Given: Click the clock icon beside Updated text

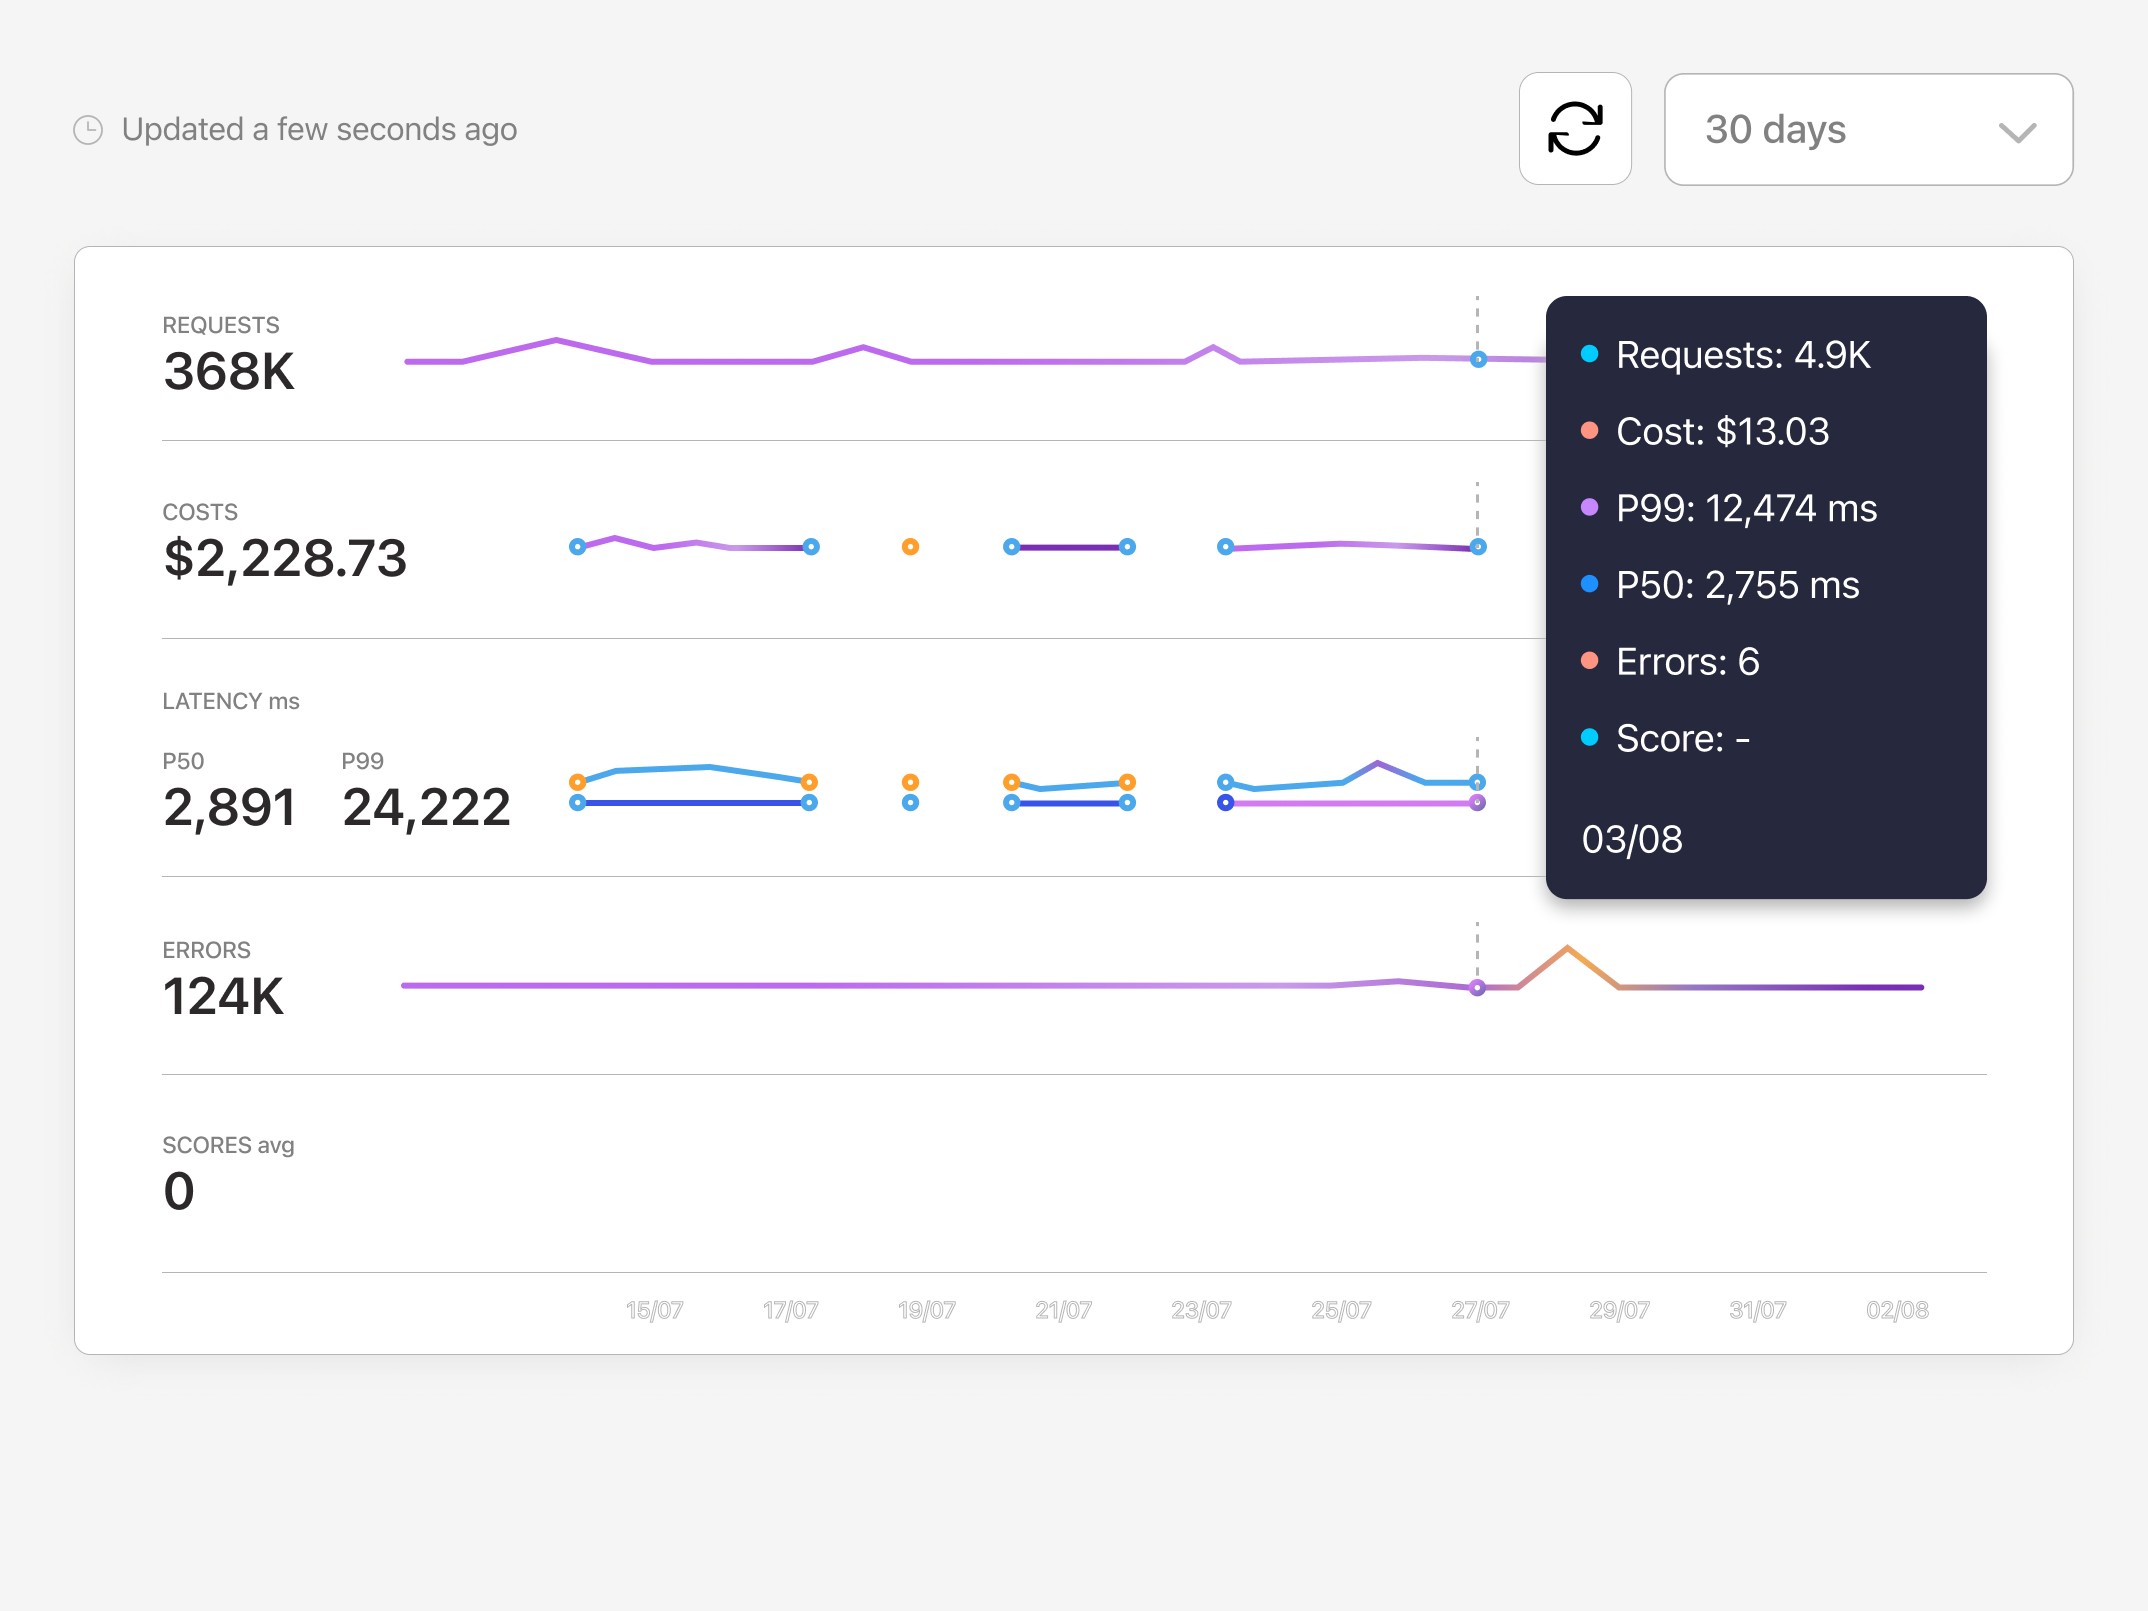Looking at the screenshot, I should point(88,130).
